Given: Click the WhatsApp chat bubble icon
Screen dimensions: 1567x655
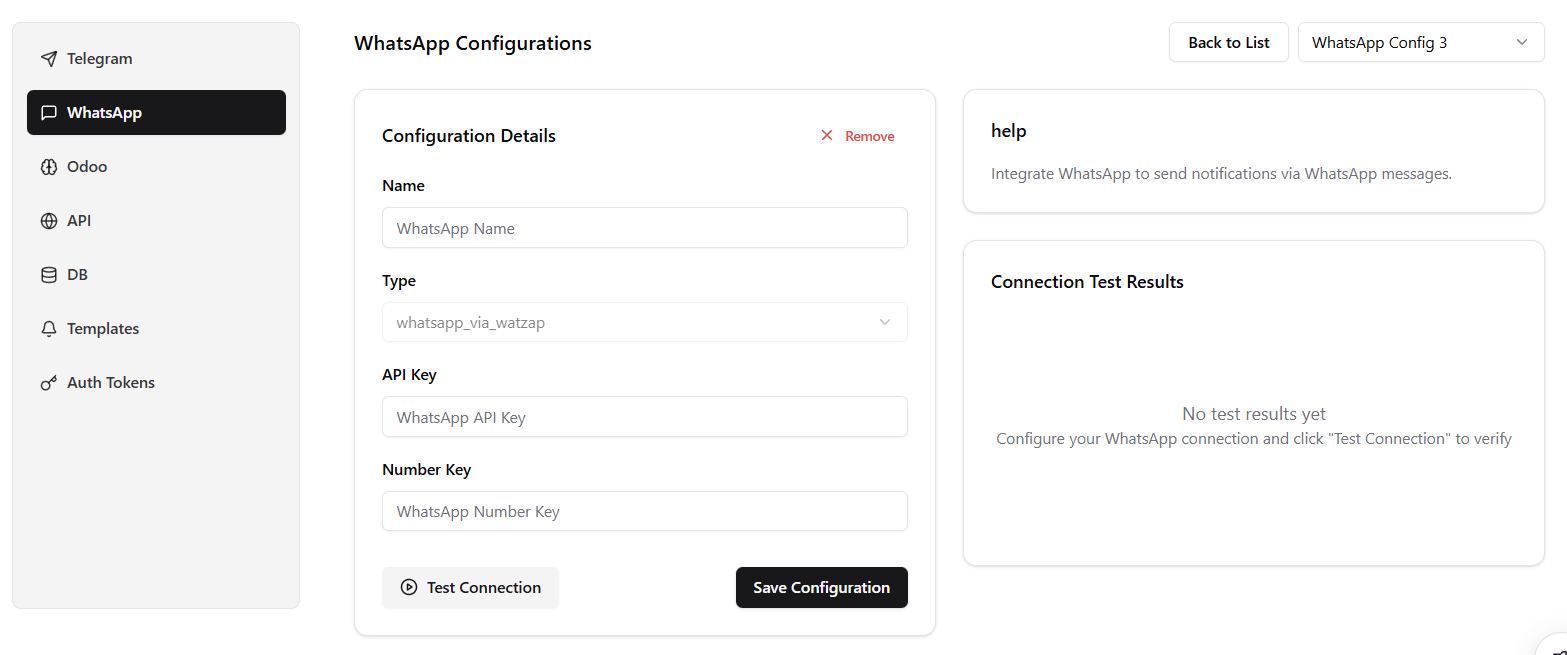Looking at the screenshot, I should click(48, 112).
